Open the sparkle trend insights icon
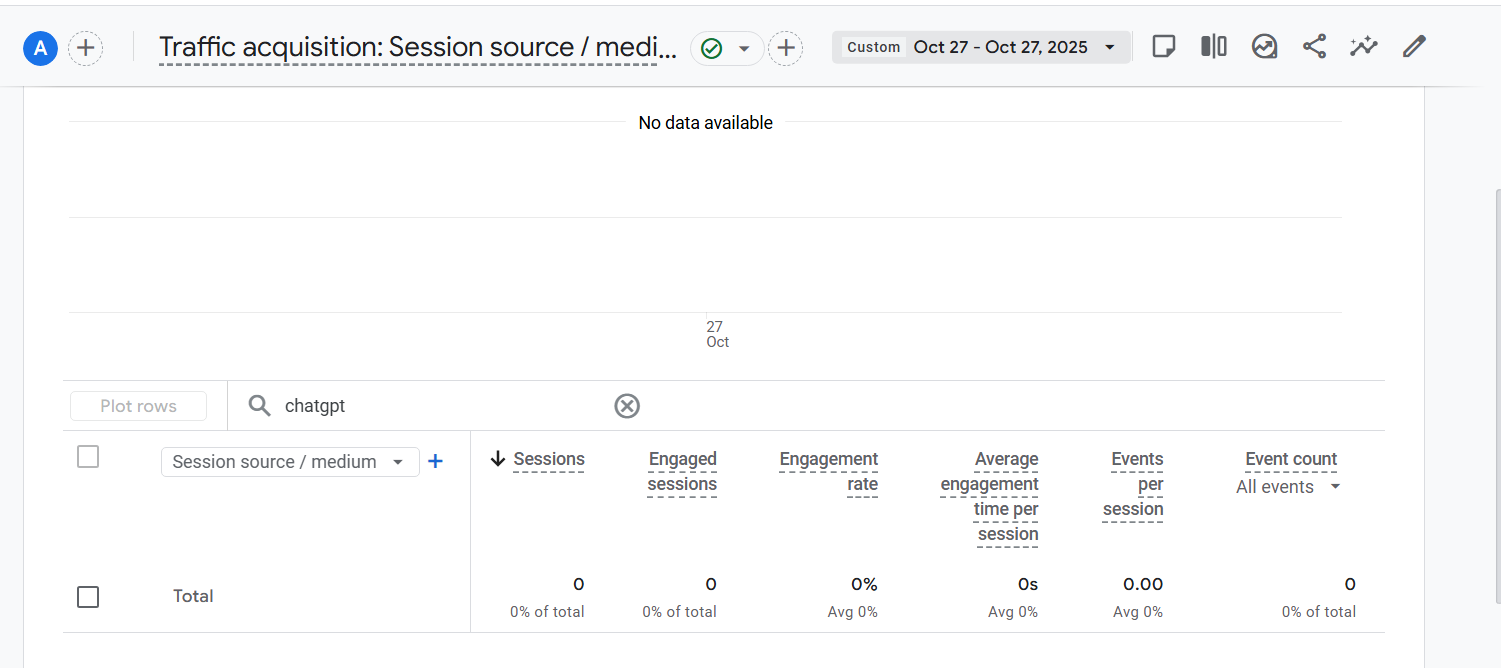The height and width of the screenshot is (668, 1501). (x=1363, y=47)
